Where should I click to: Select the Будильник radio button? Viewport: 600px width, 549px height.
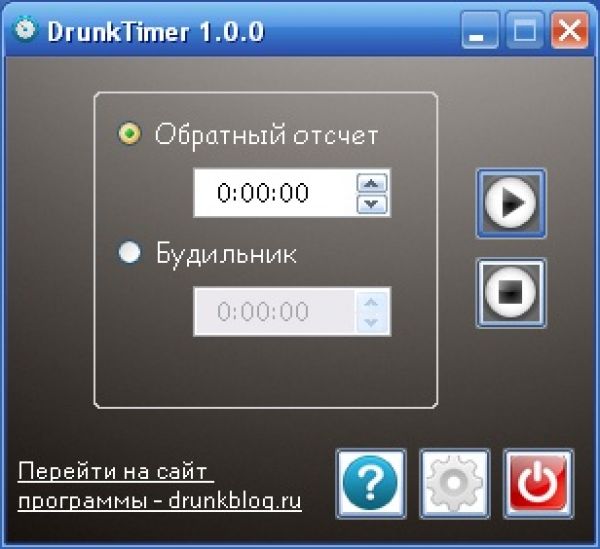[x=129, y=253]
